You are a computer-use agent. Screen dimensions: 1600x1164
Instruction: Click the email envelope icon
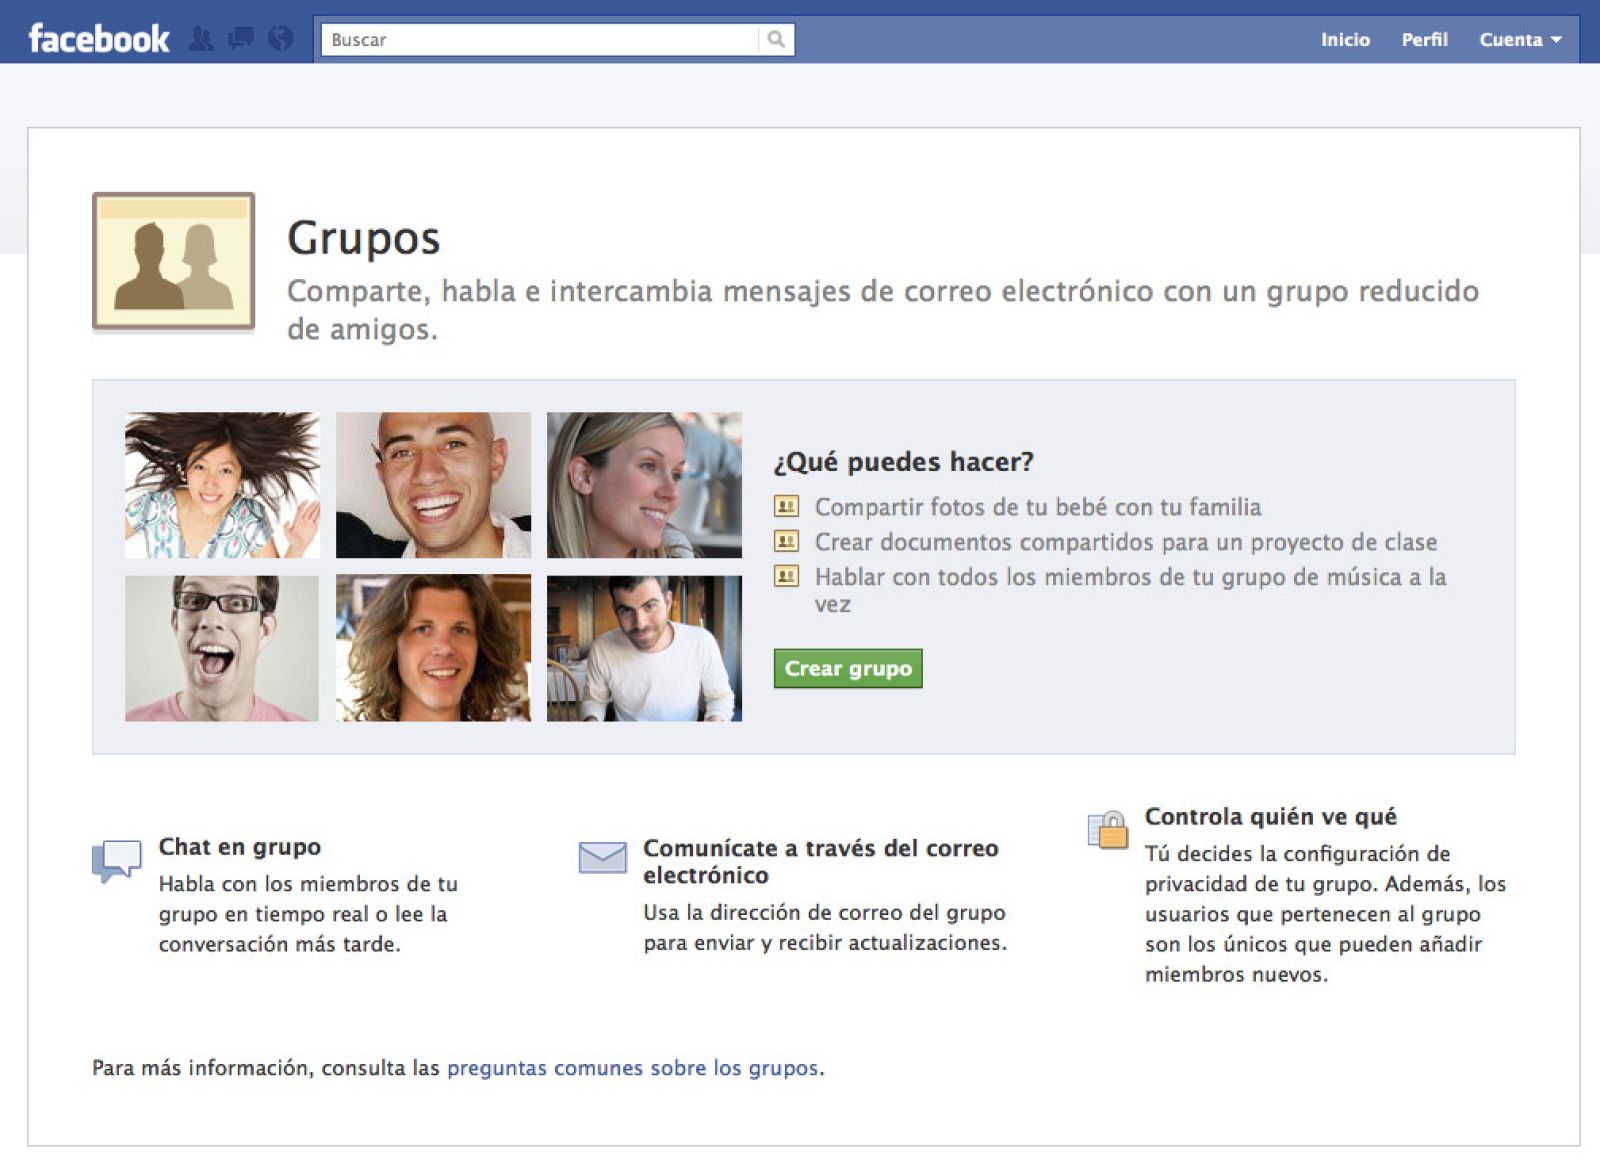(x=604, y=858)
